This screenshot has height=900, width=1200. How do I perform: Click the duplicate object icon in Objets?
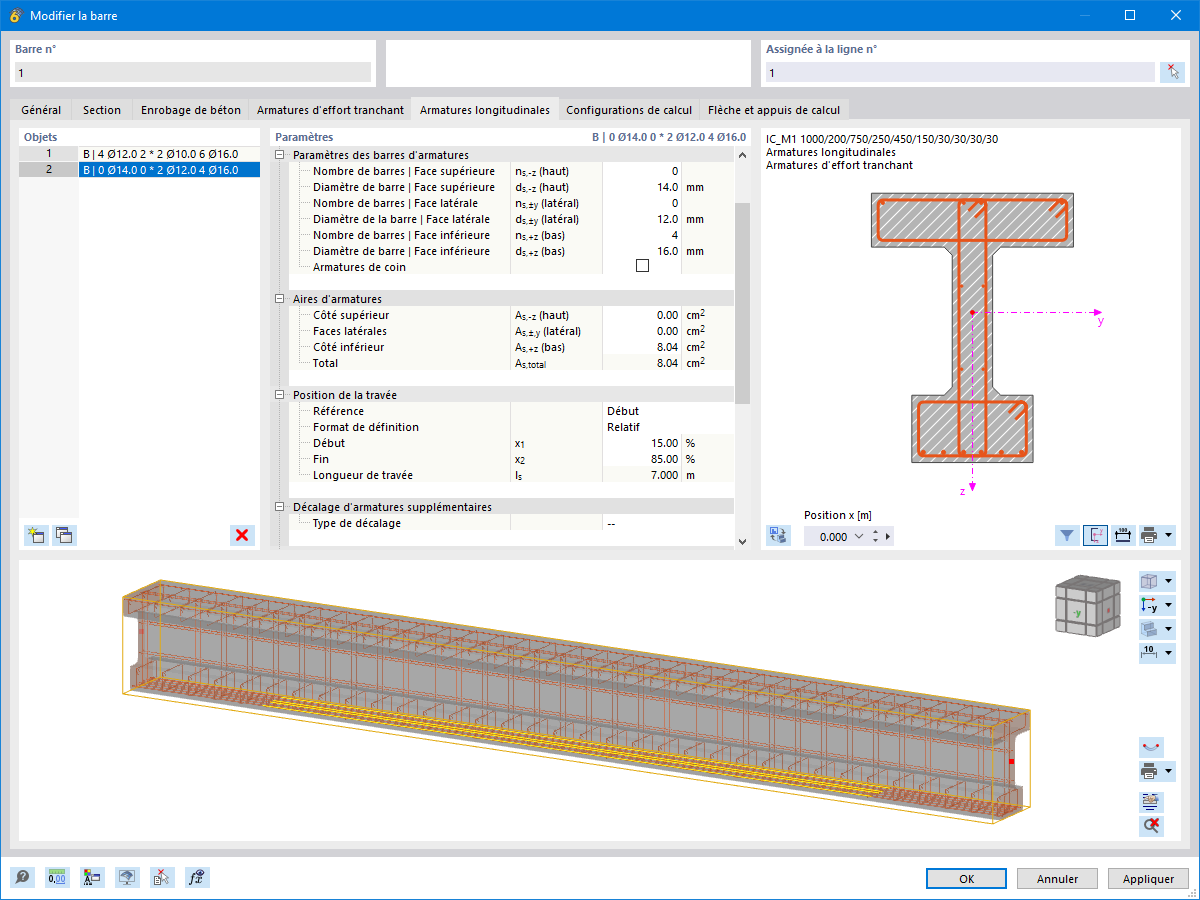tap(63, 535)
